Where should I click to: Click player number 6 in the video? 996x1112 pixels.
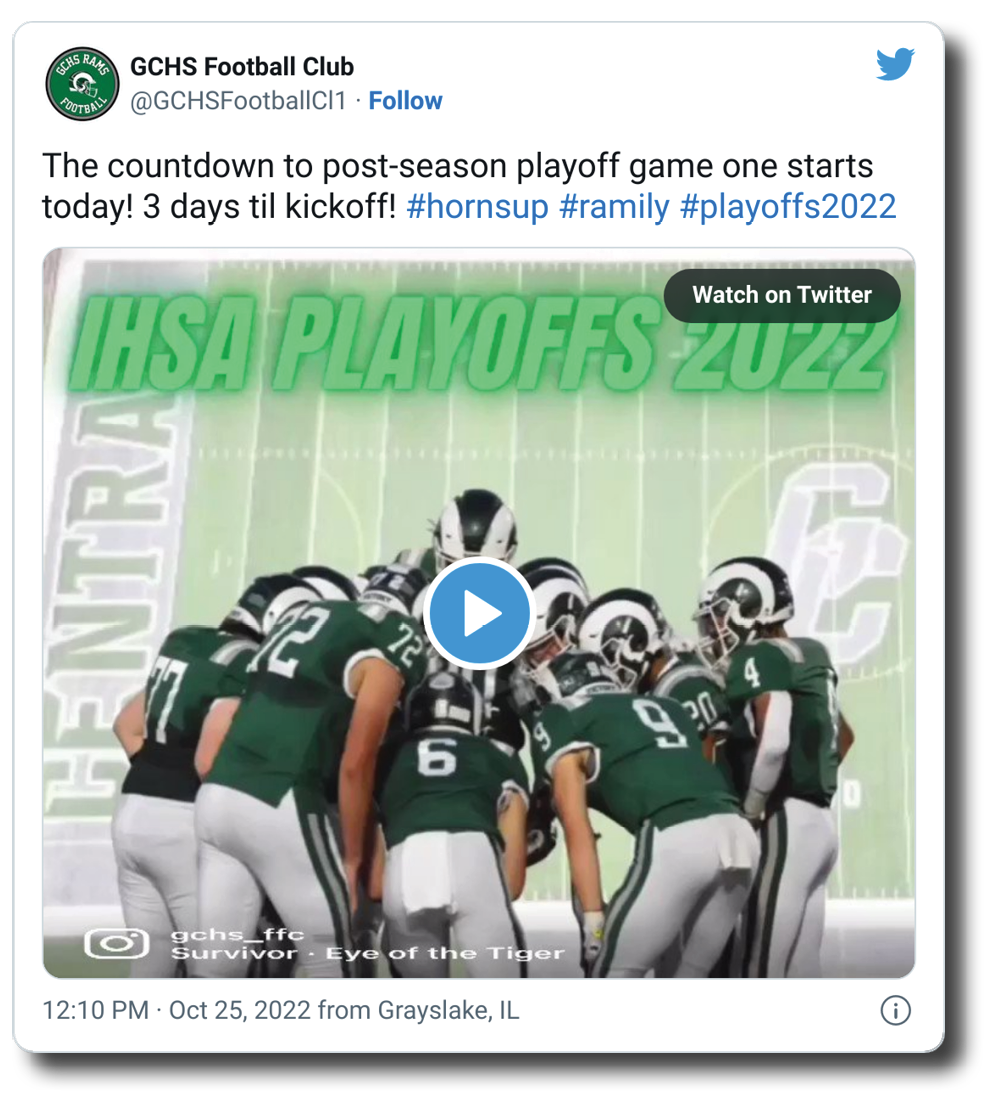(x=437, y=757)
